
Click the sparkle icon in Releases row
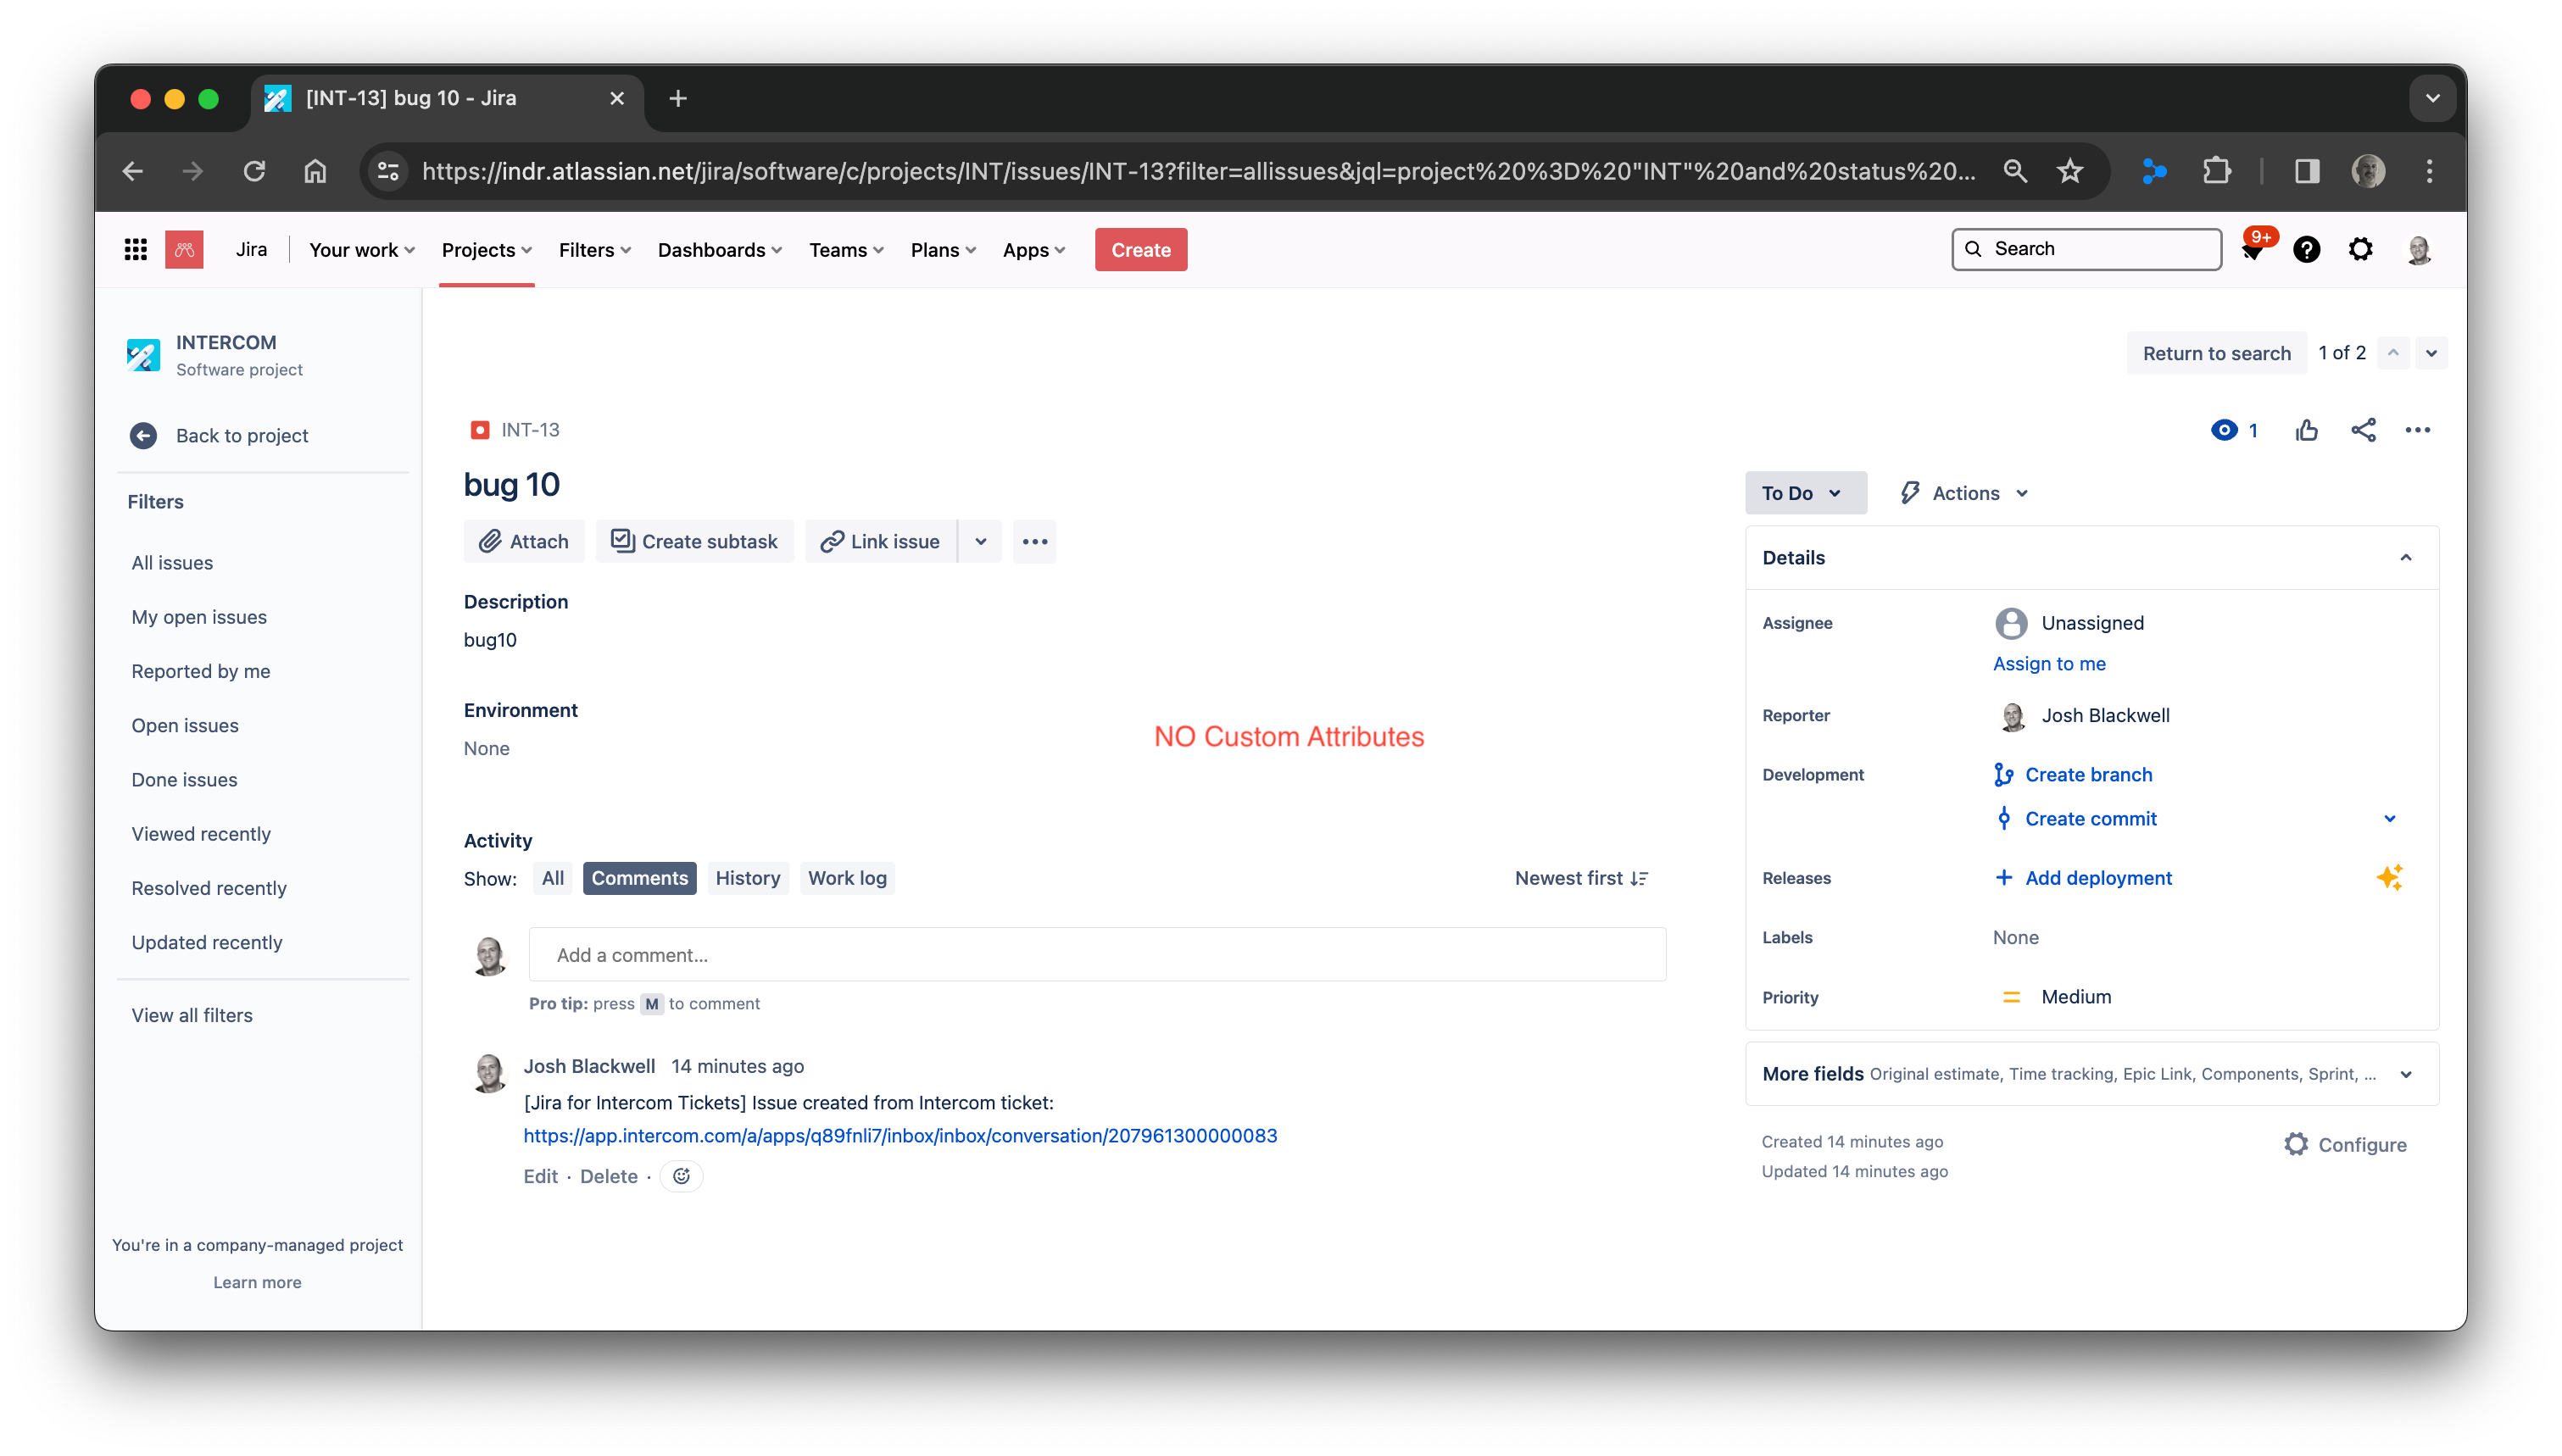click(x=2389, y=877)
